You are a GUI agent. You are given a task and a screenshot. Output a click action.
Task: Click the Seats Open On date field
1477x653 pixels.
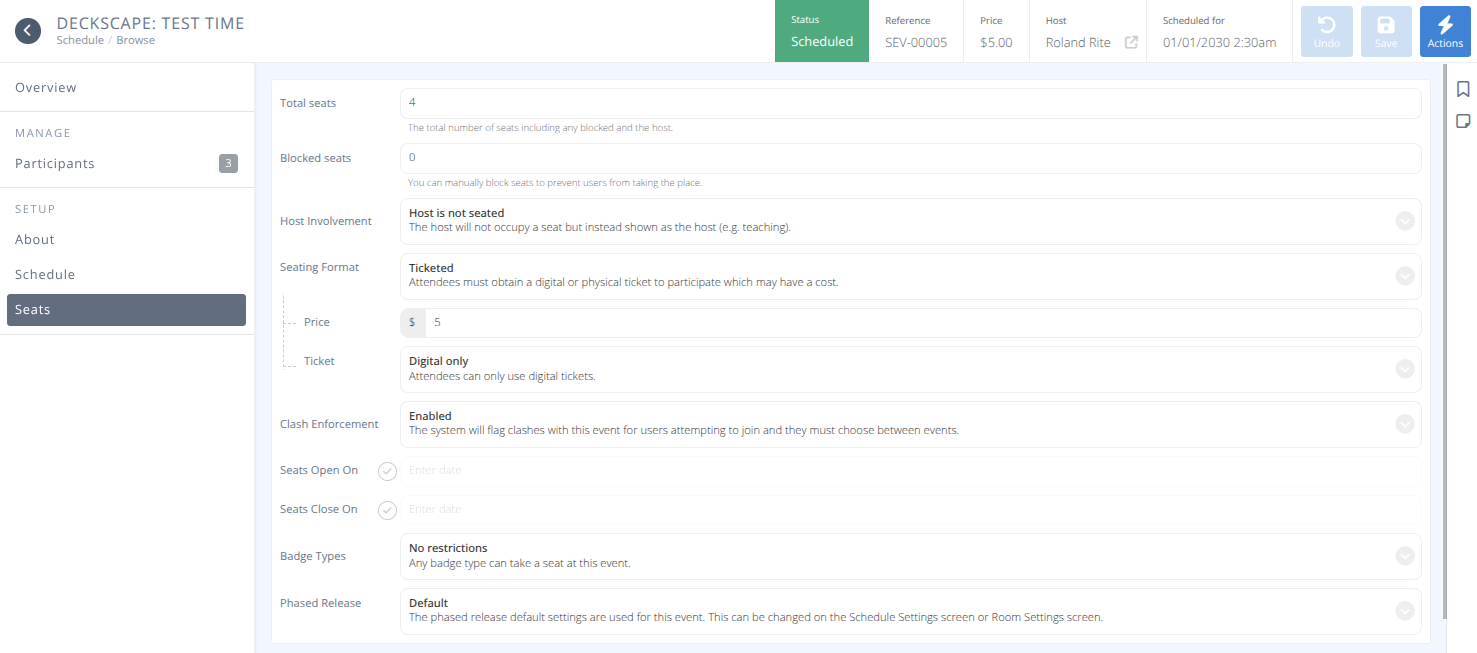coord(910,471)
